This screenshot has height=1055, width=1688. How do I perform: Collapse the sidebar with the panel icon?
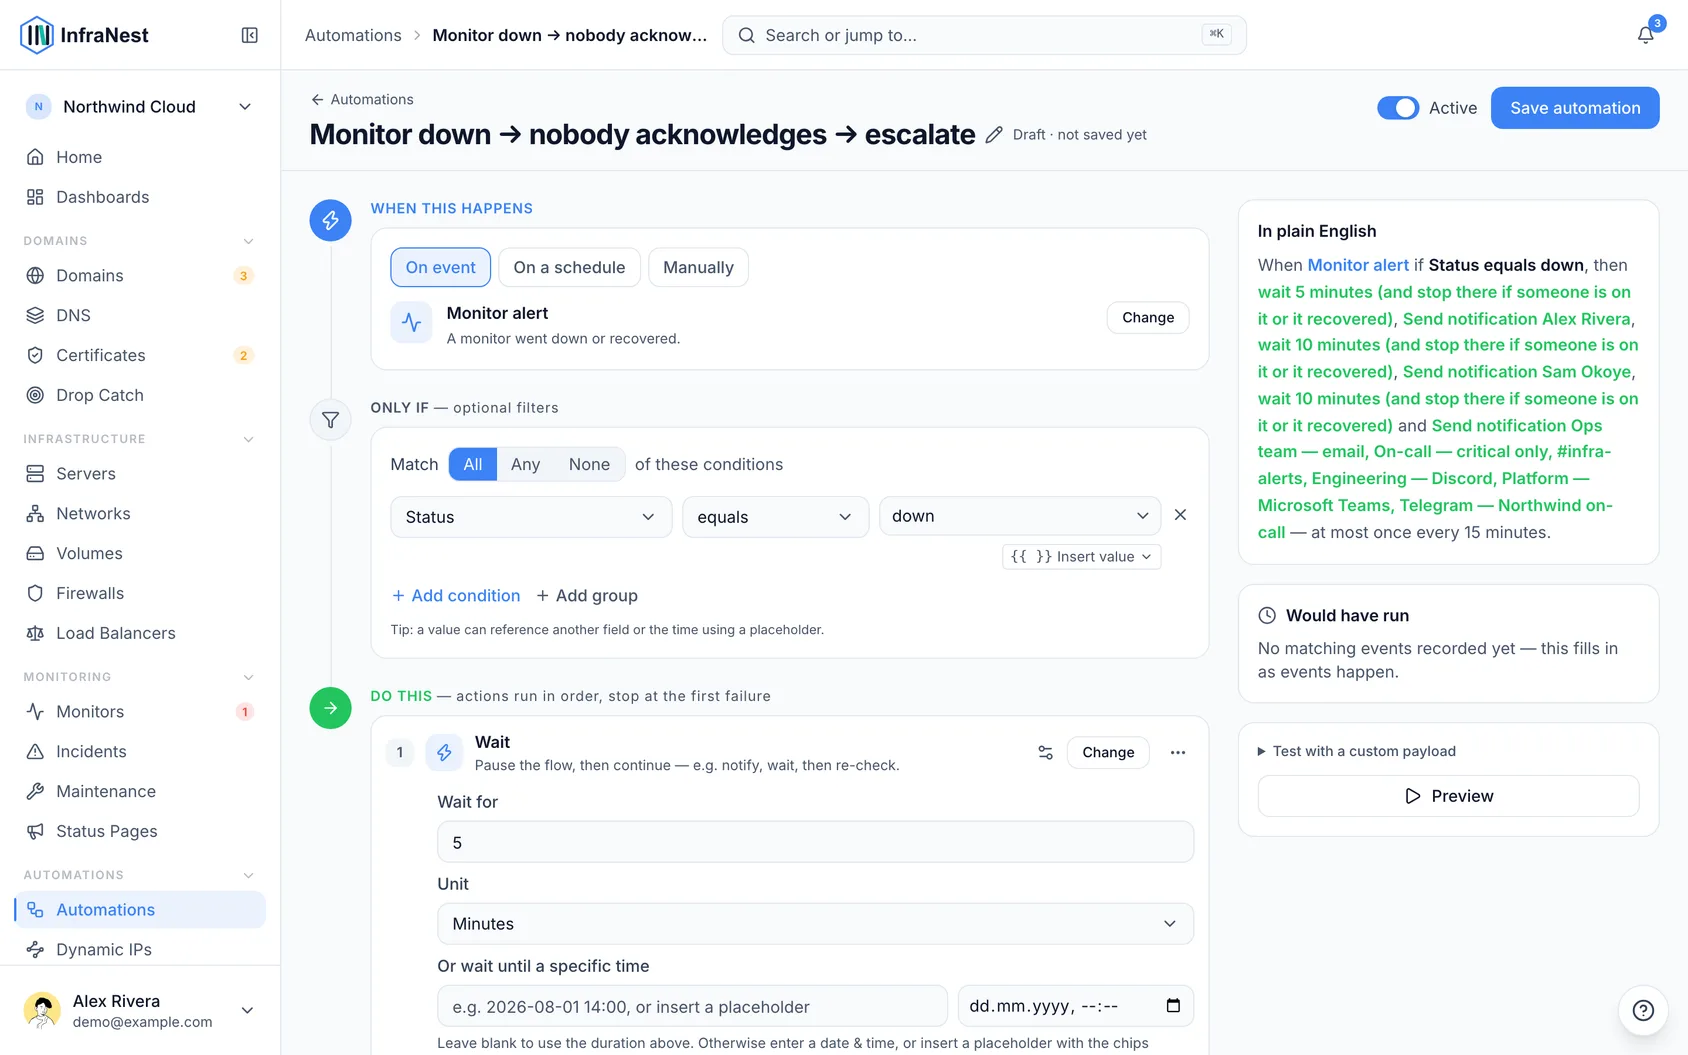point(250,35)
